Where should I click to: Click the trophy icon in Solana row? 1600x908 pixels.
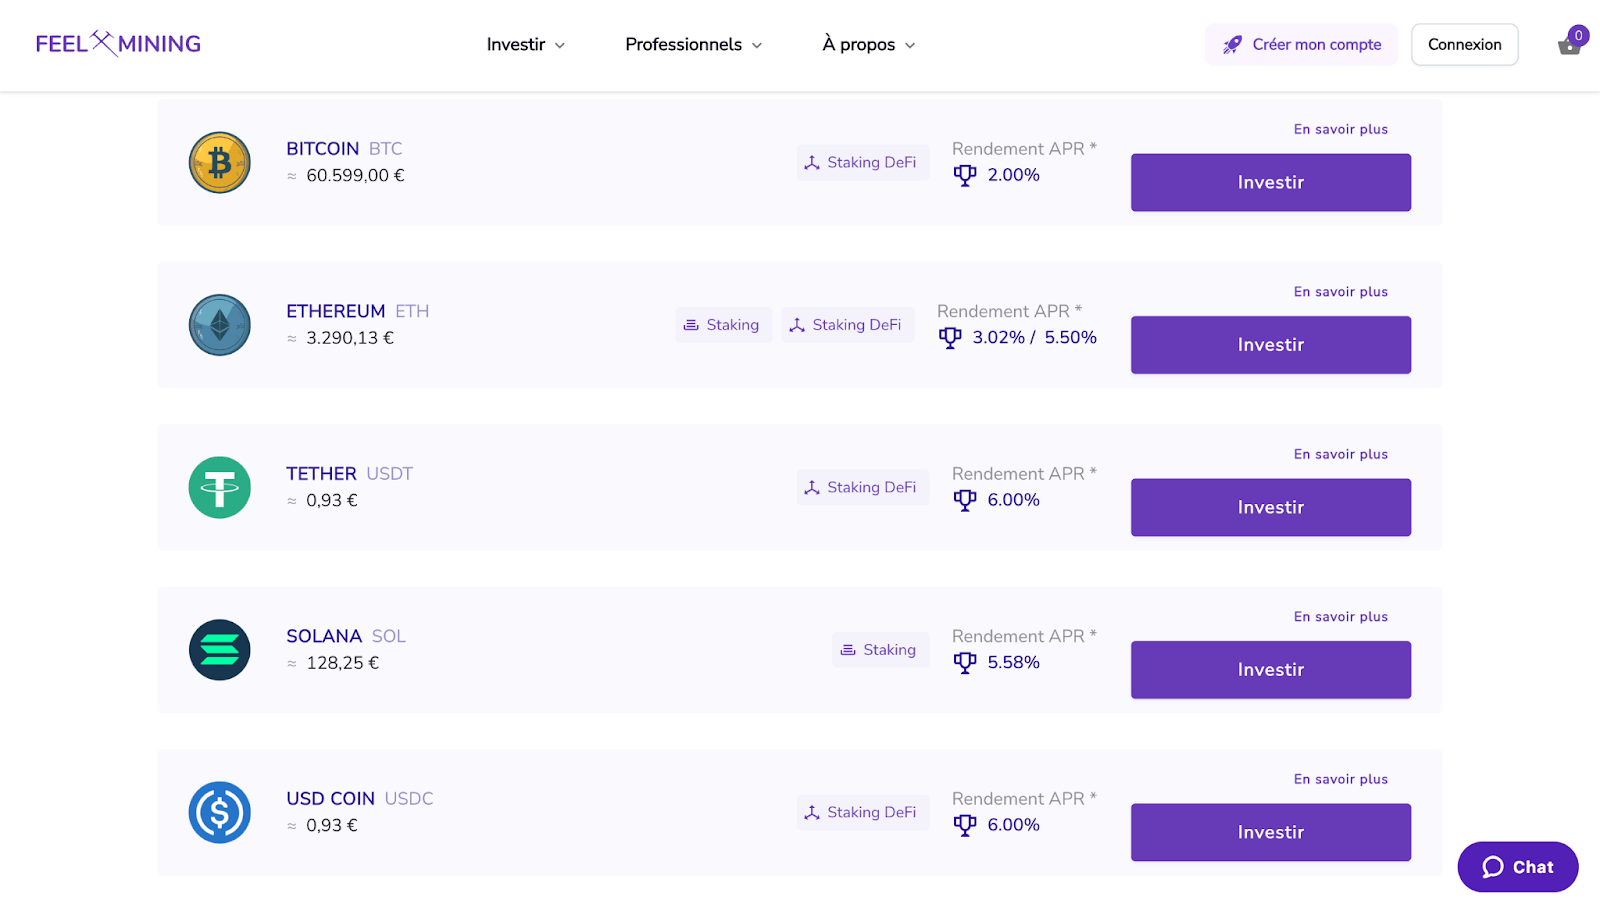tap(965, 663)
